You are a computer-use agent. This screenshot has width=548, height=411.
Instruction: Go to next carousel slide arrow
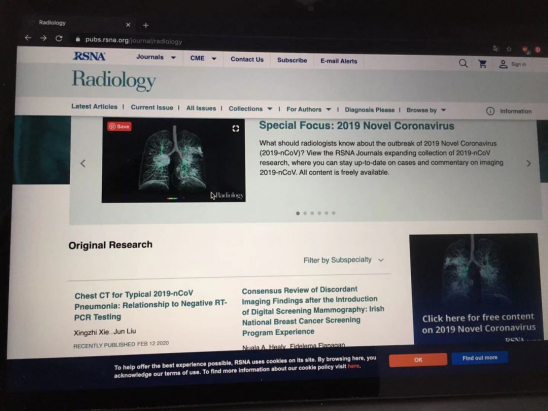(x=528, y=163)
